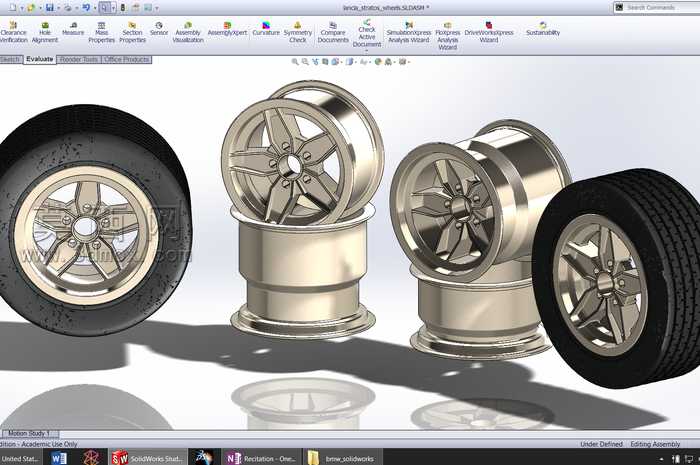Click the Search Commands field
Image resolution: width=700 pixels, height=465 pixels.
pyautogui.click(x=656, y=7)
